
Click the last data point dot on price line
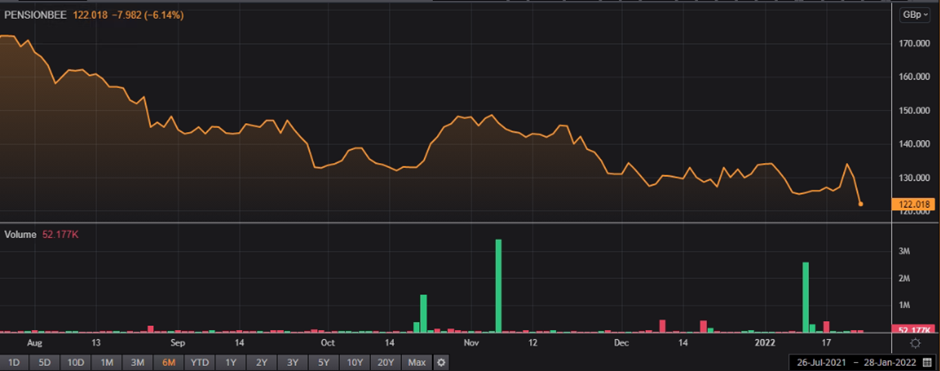(861, 204)
